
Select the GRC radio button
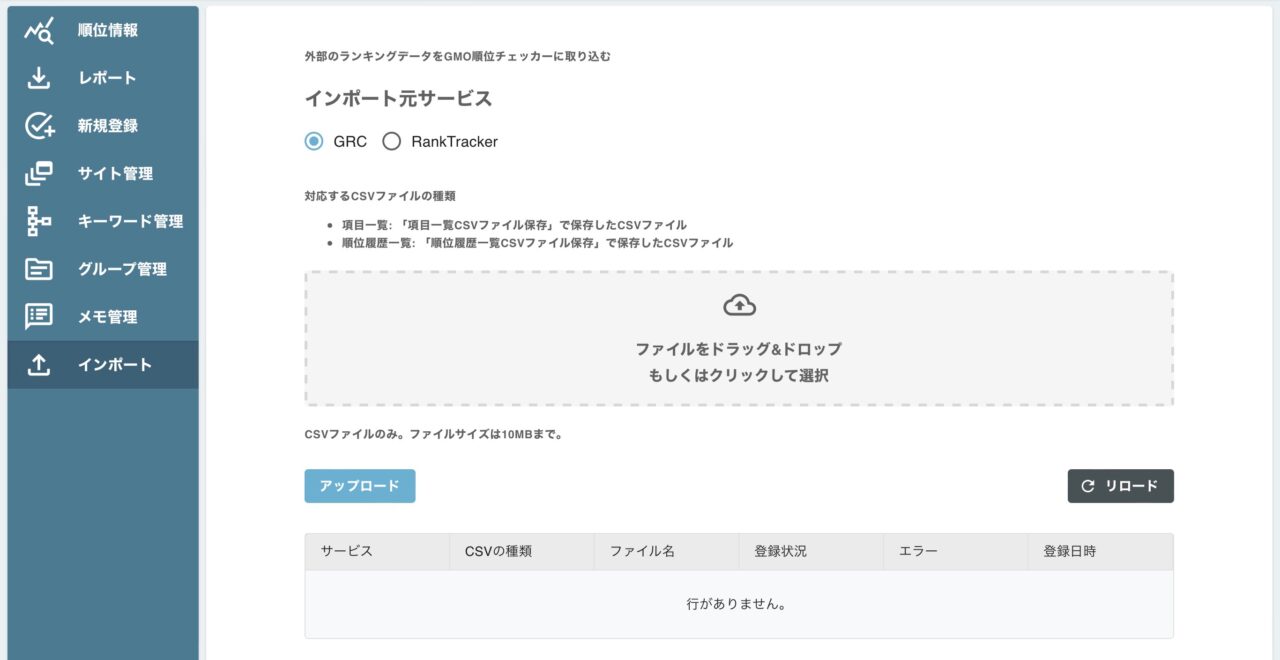[x=315, y=142]
